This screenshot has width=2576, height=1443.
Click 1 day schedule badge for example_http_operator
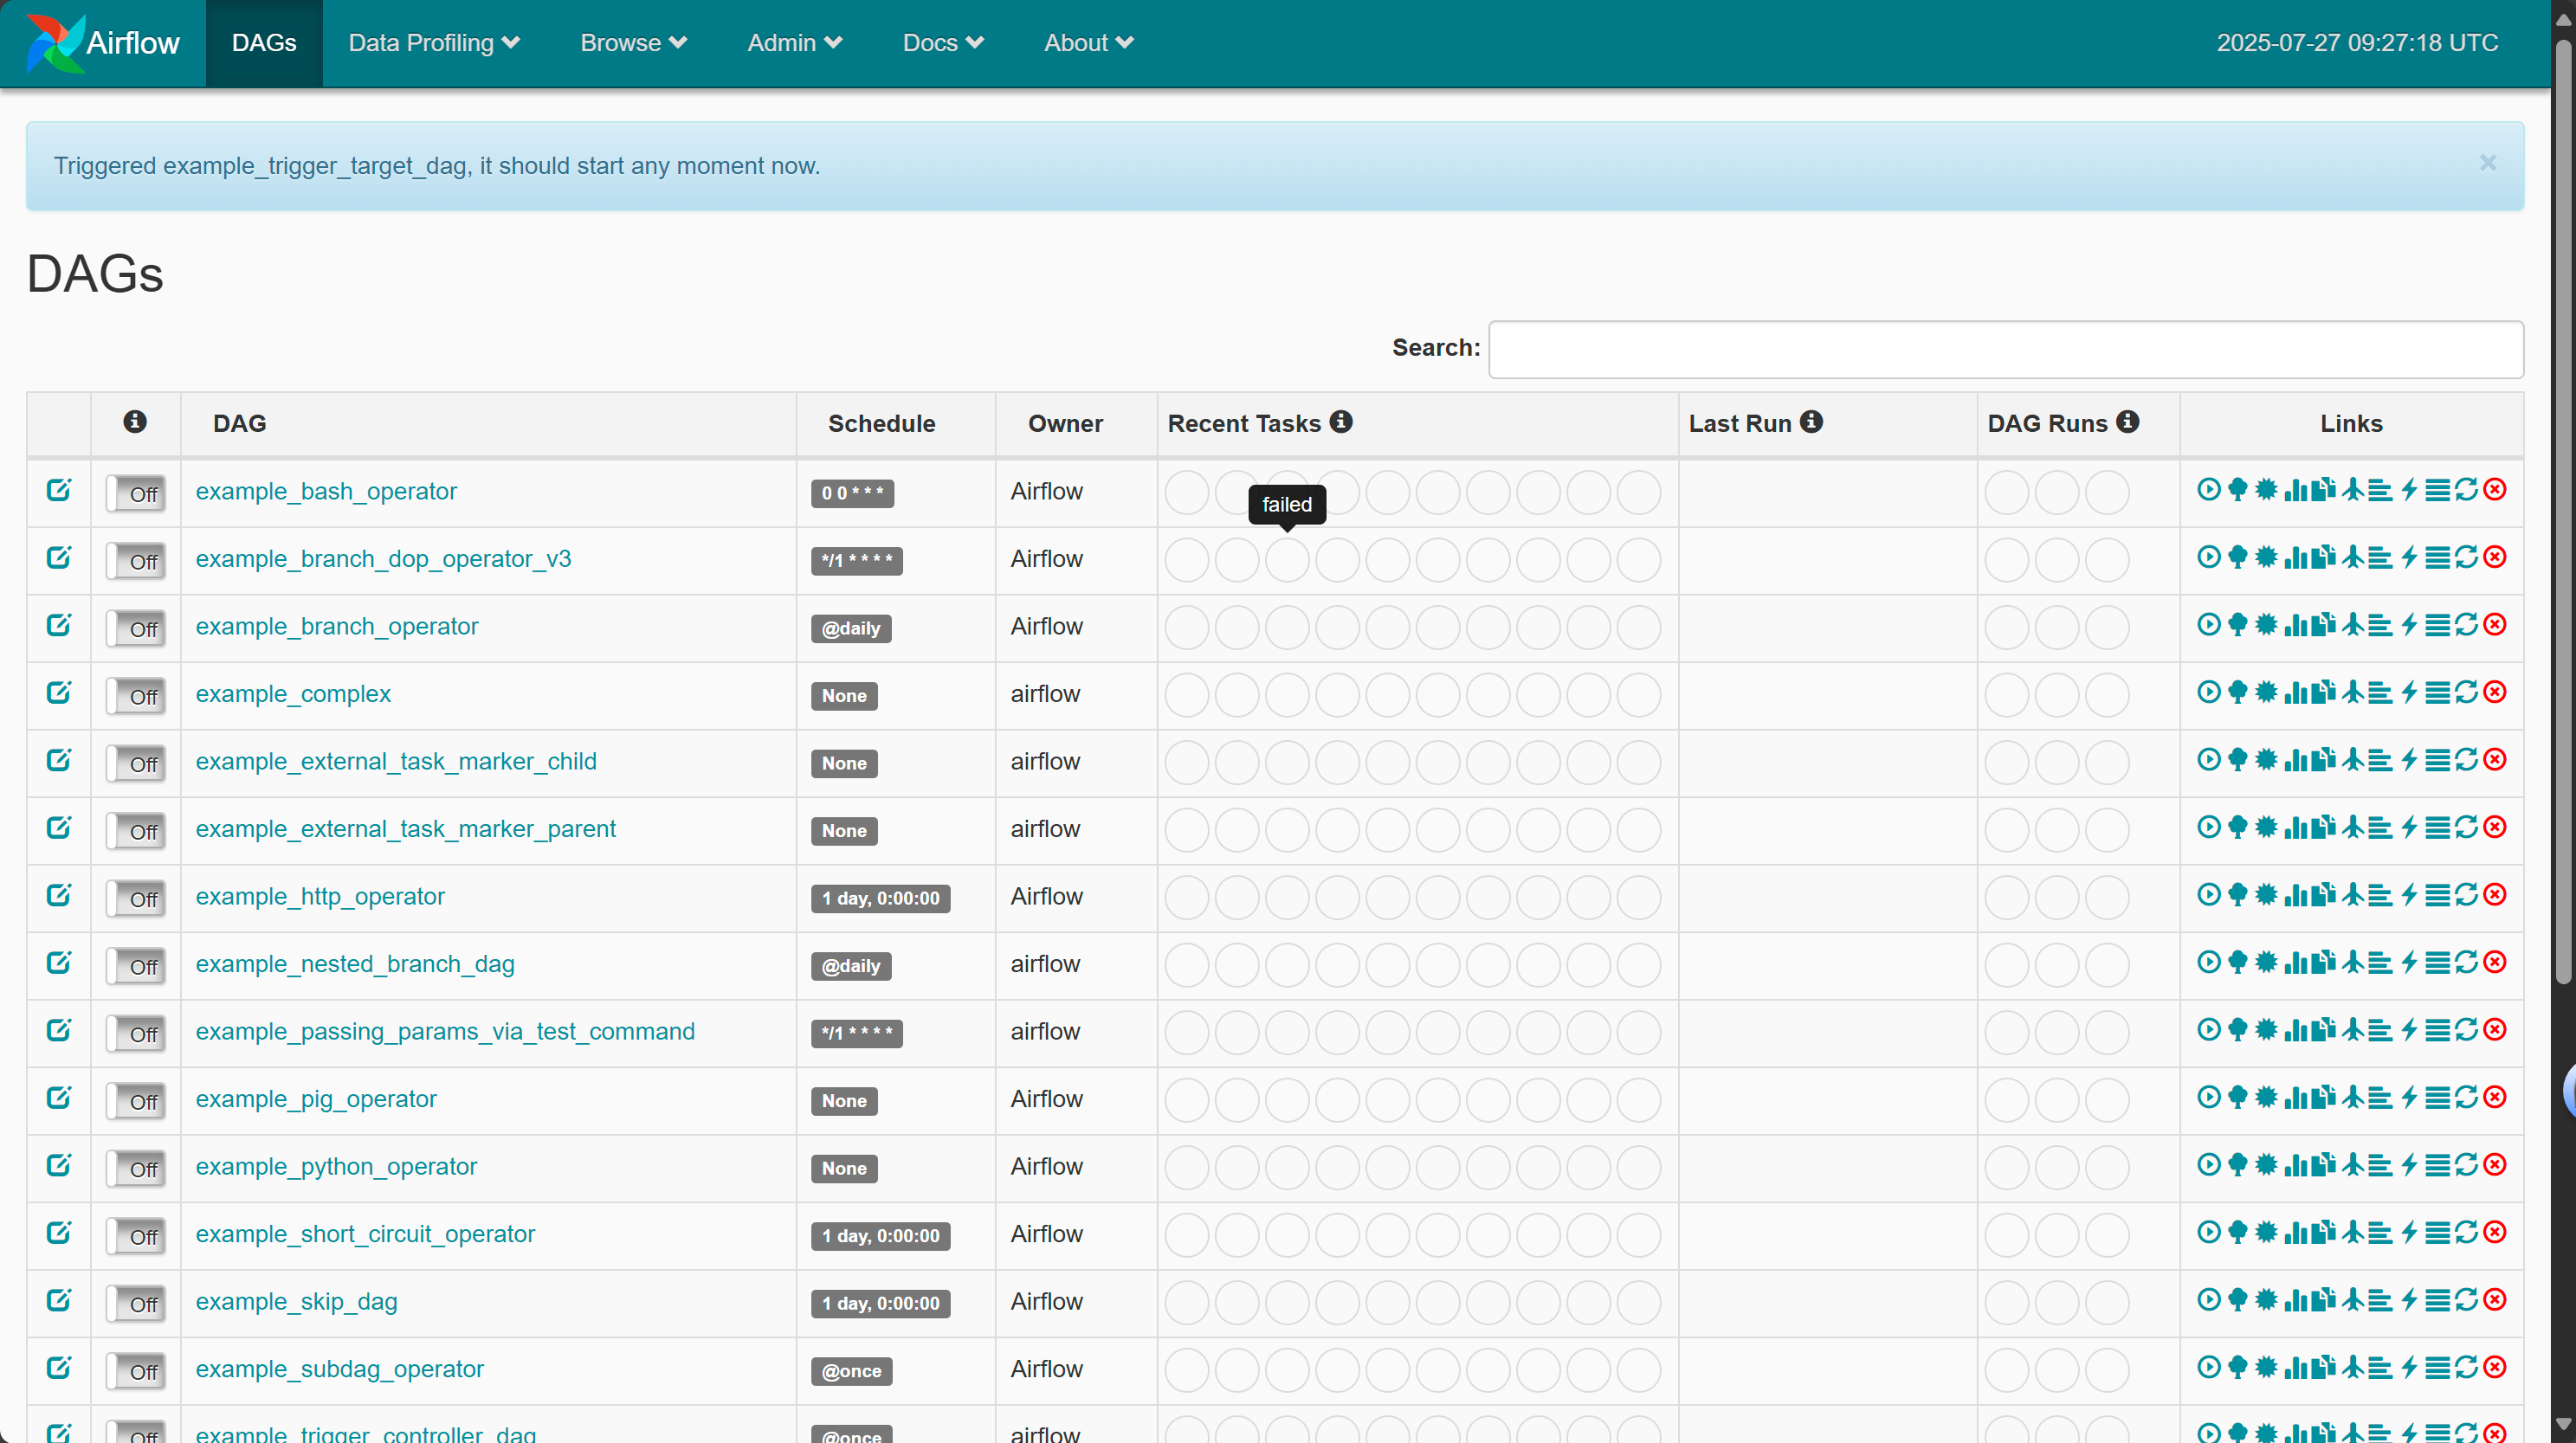point(880,898)
